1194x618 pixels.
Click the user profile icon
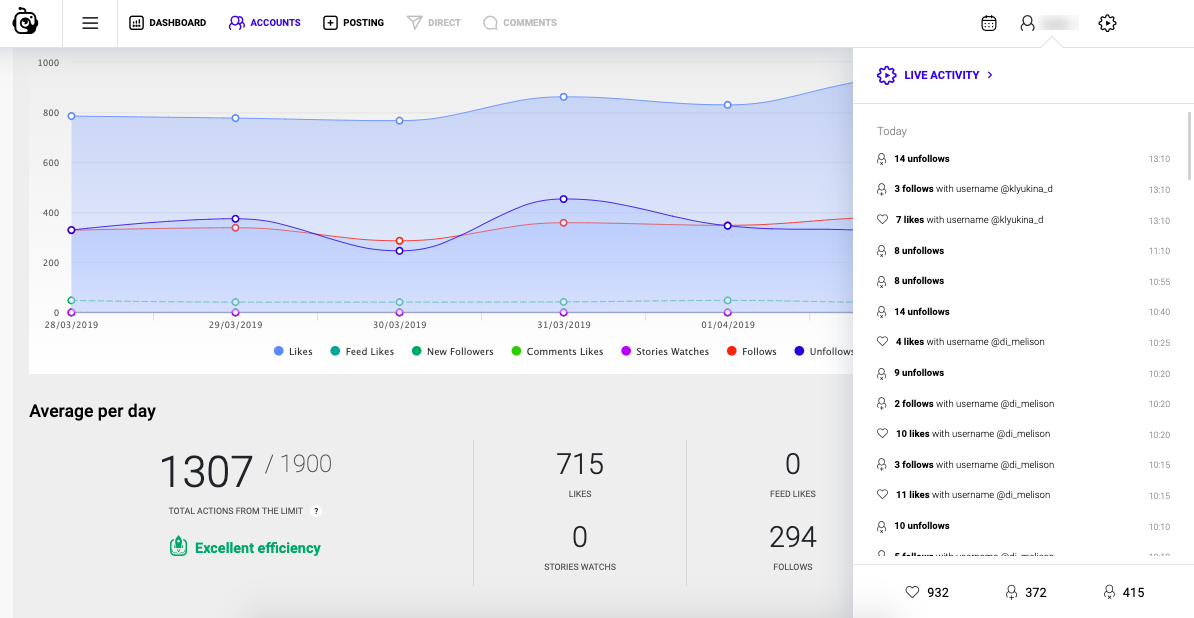1027,23
